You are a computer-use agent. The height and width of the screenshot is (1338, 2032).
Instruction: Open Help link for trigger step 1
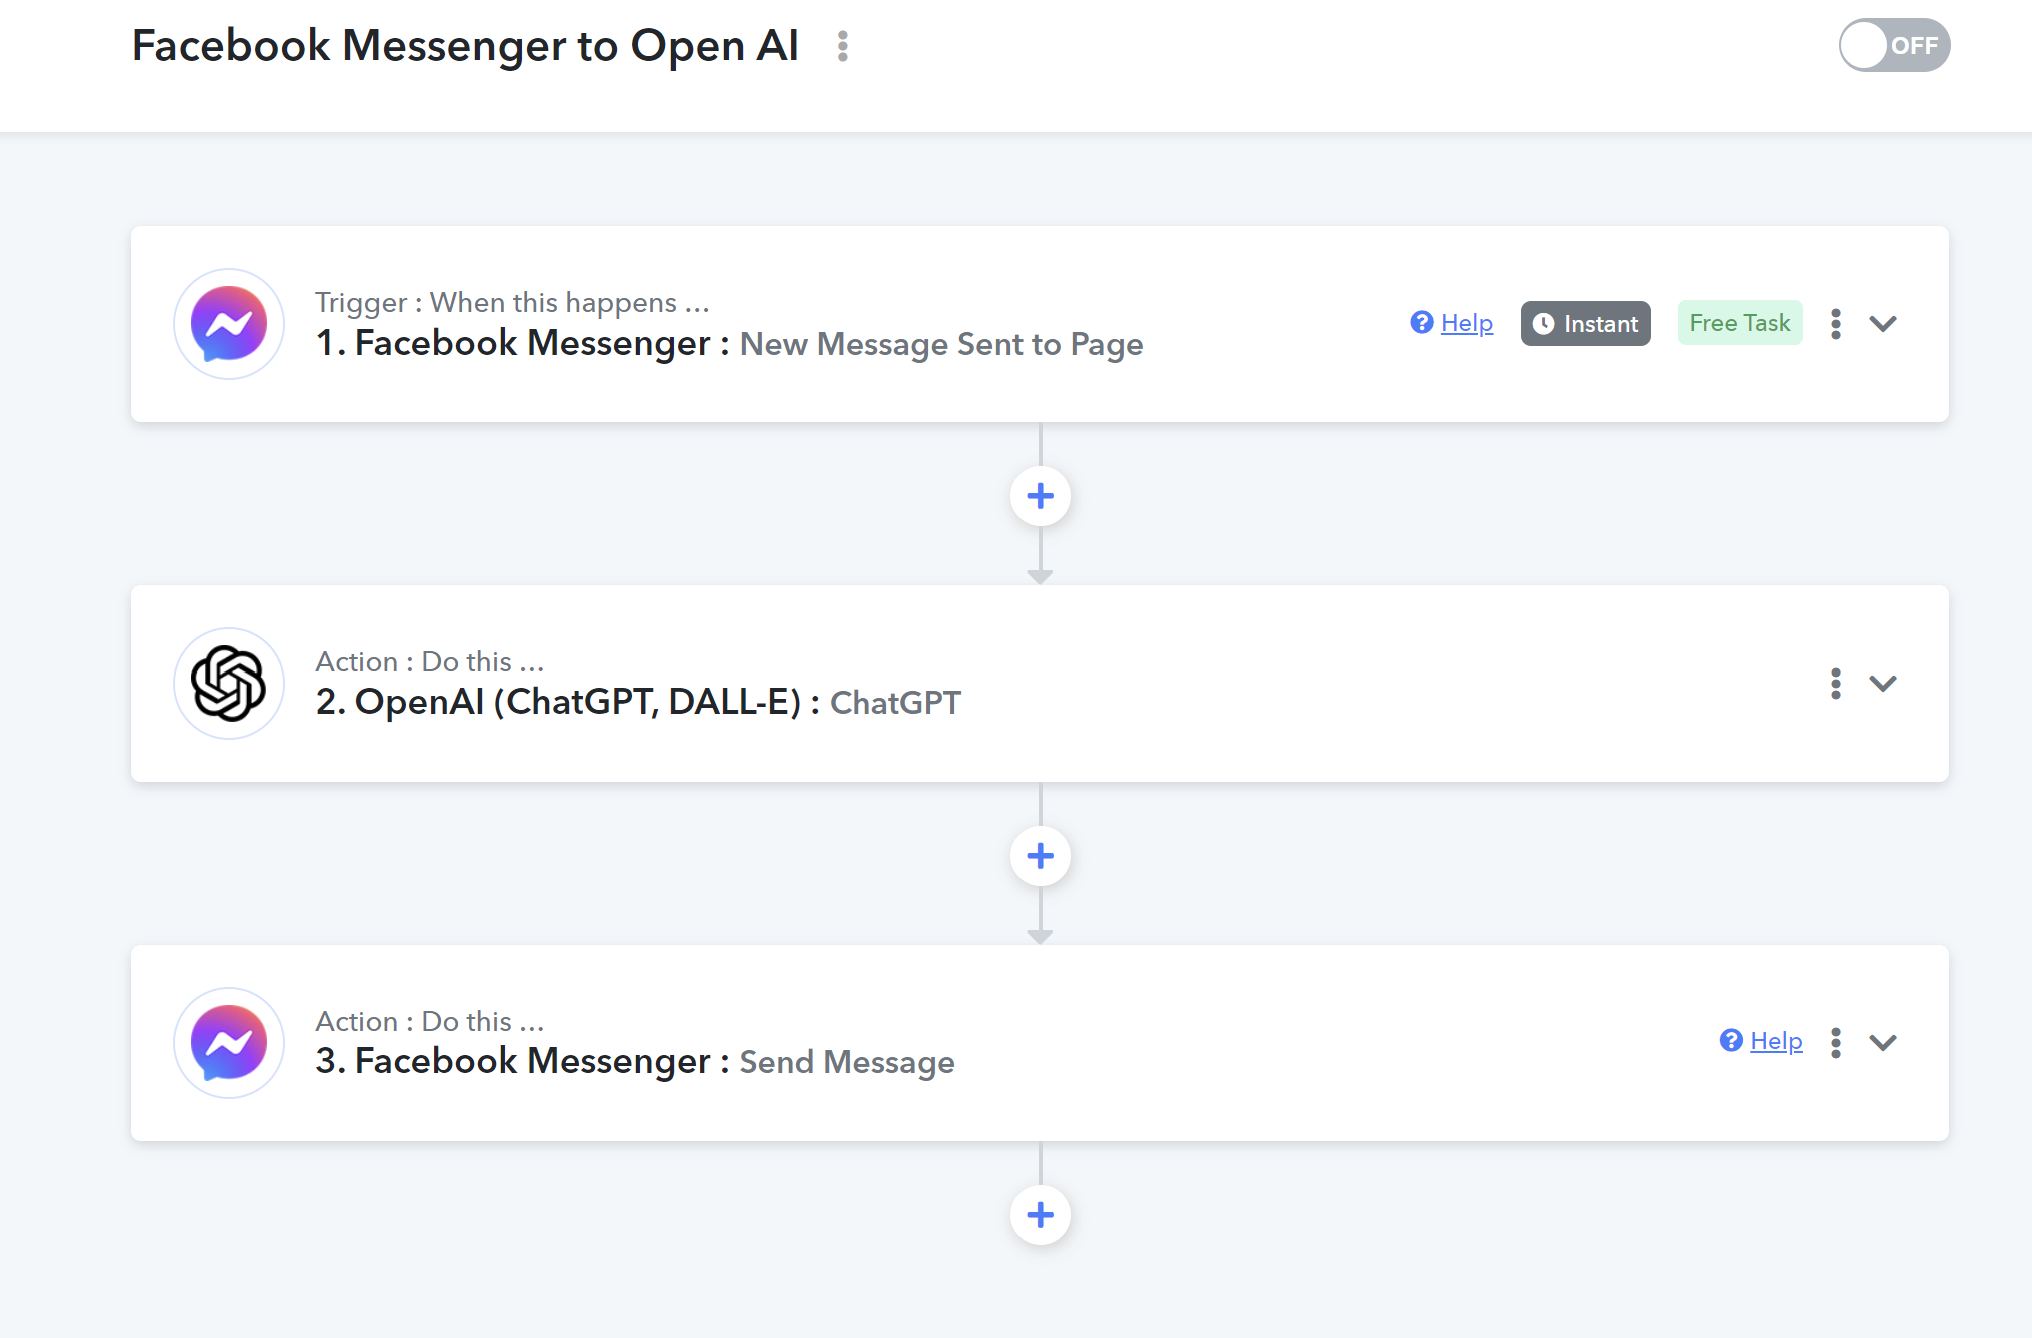[1452, 323]
